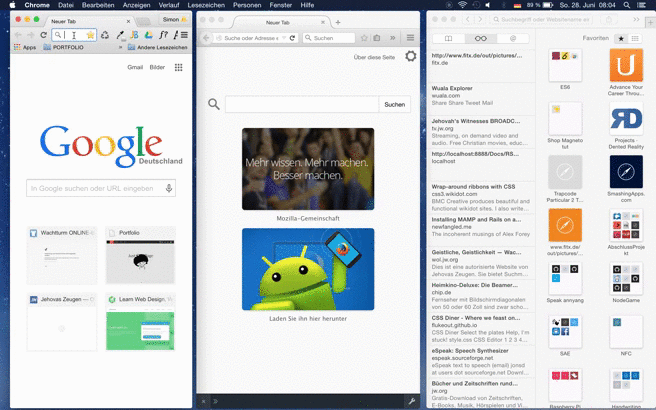Screen dimensions: 656x410
Task: Open the Wachtturm ONLINE thumbnail in Chrome
Action: tap(62, 256)
